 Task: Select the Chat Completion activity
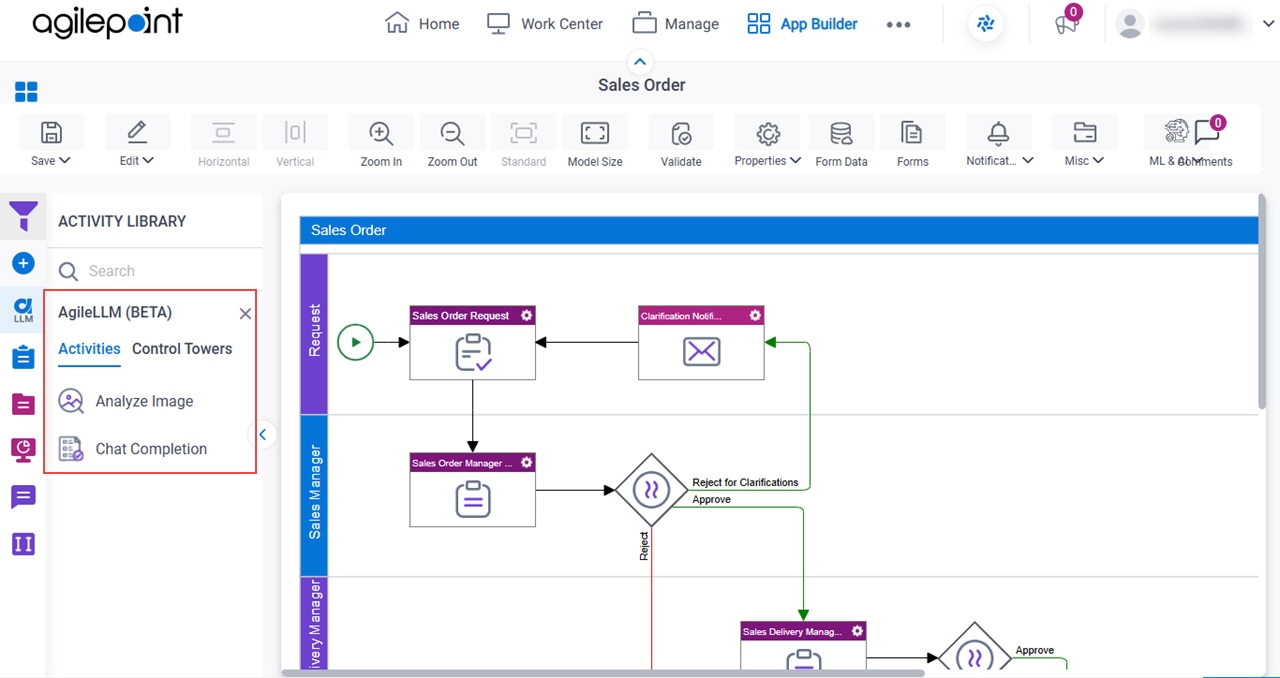pyautogui.click(x=133, y=449)
